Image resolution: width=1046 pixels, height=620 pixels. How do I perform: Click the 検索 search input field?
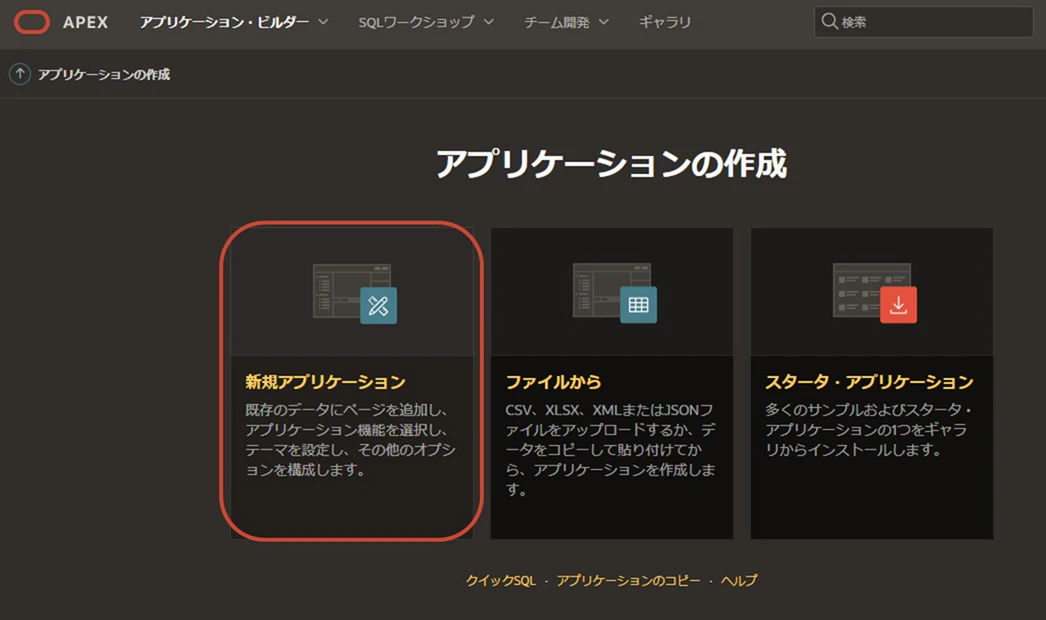923,22
